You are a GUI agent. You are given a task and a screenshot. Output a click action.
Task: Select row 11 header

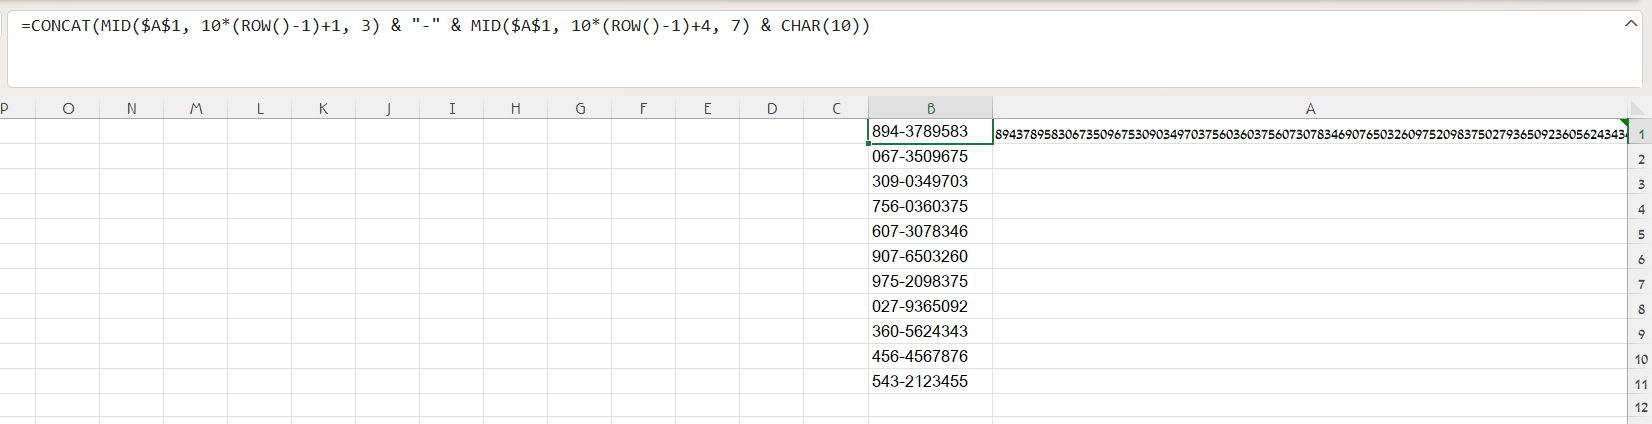pos(1641,383)
